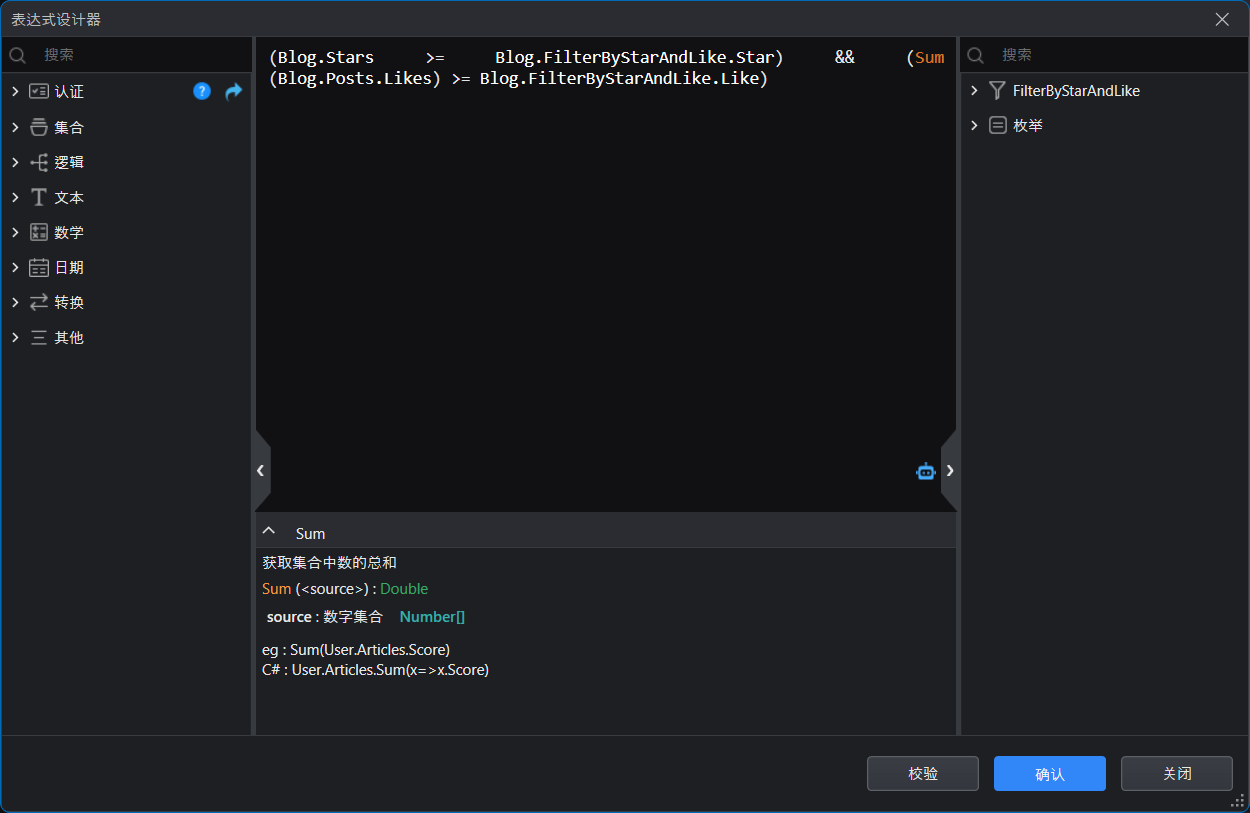
Task: Collapse the Sum description panel
Action: point(268,531)
